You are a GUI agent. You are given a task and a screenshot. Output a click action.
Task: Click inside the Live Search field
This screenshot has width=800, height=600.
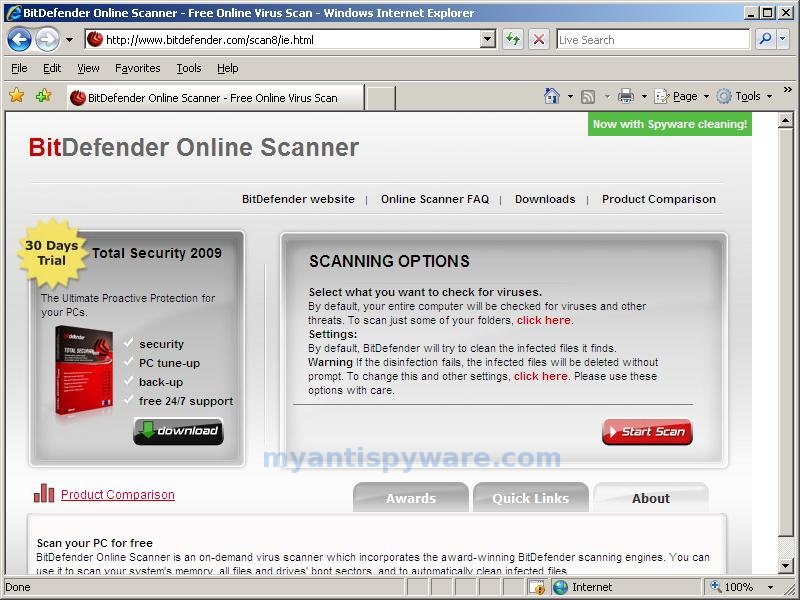click(650, 39)
